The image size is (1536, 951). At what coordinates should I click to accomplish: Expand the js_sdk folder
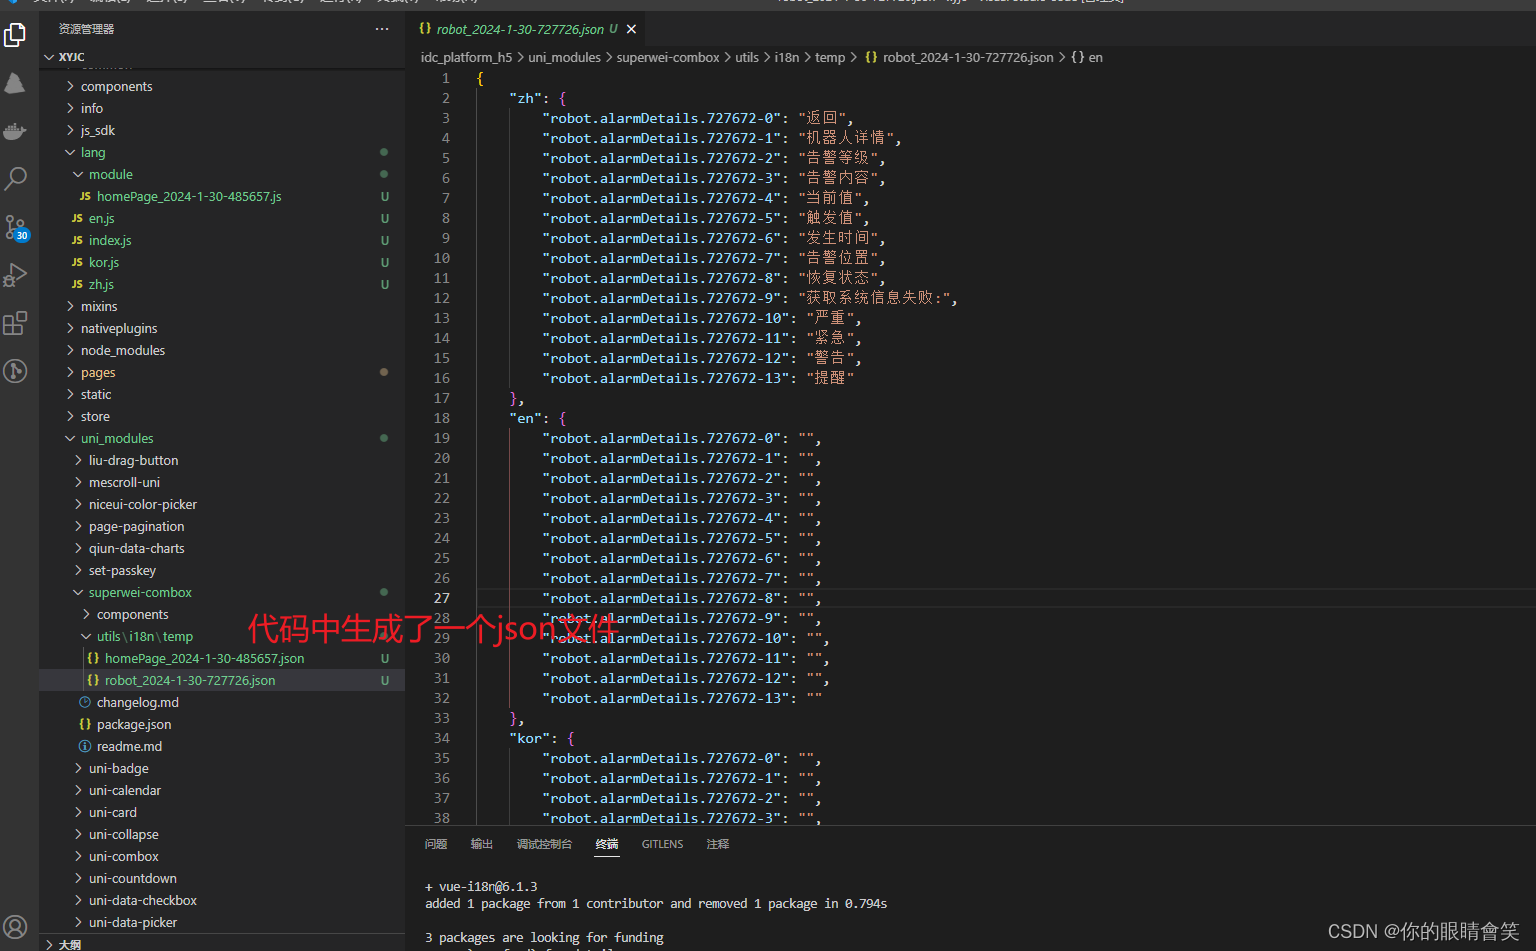pyautogui.click(x=70, y=130)
